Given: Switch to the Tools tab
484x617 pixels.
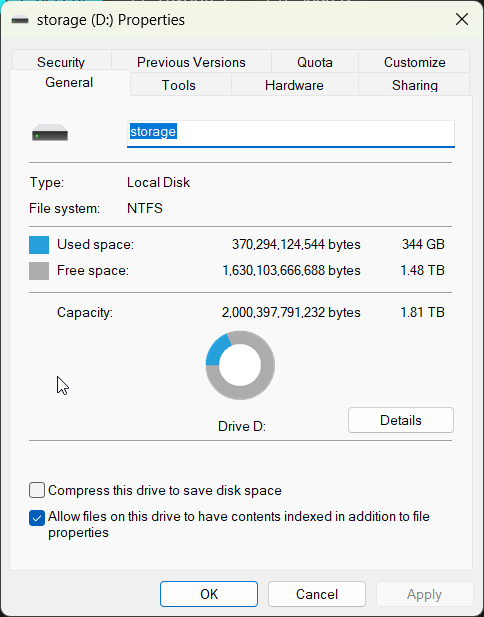Looking at the screenshot, I should 179,85.
